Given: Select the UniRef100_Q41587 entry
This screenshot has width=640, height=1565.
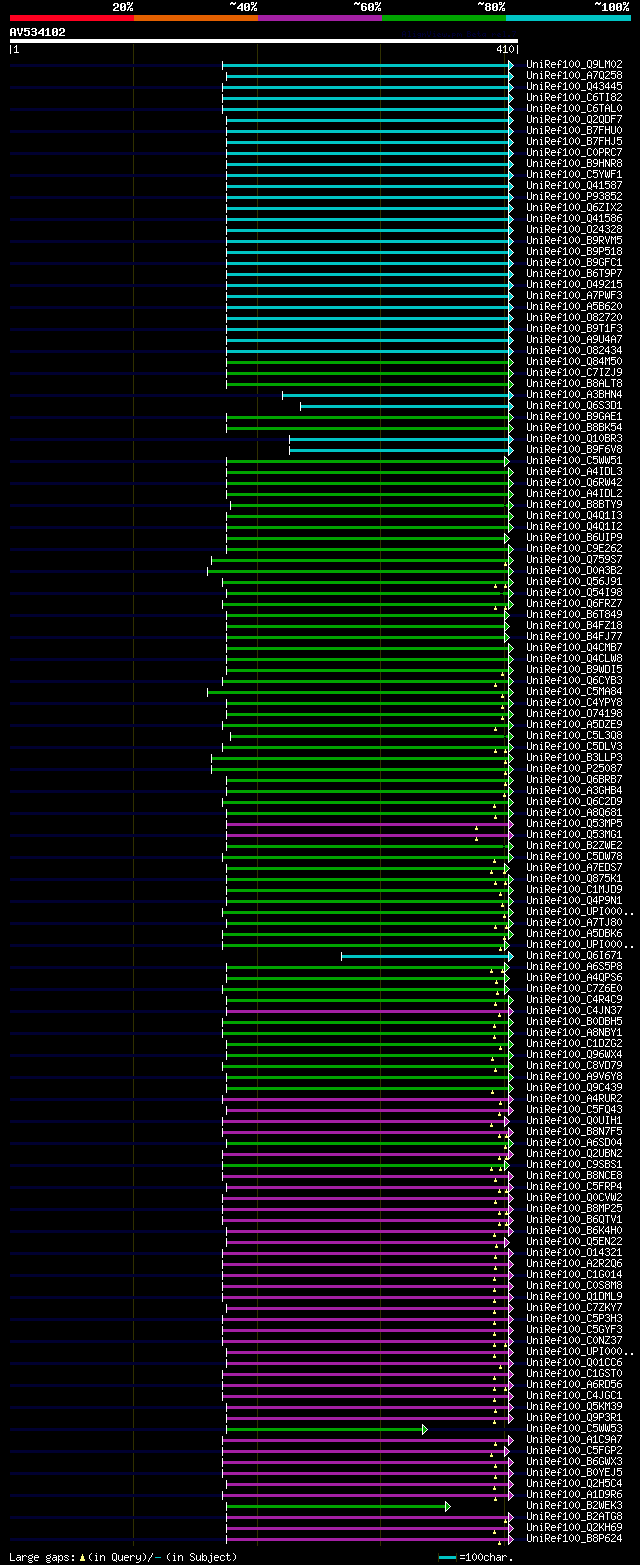Looking at the screenshot, I should point(574,185).
